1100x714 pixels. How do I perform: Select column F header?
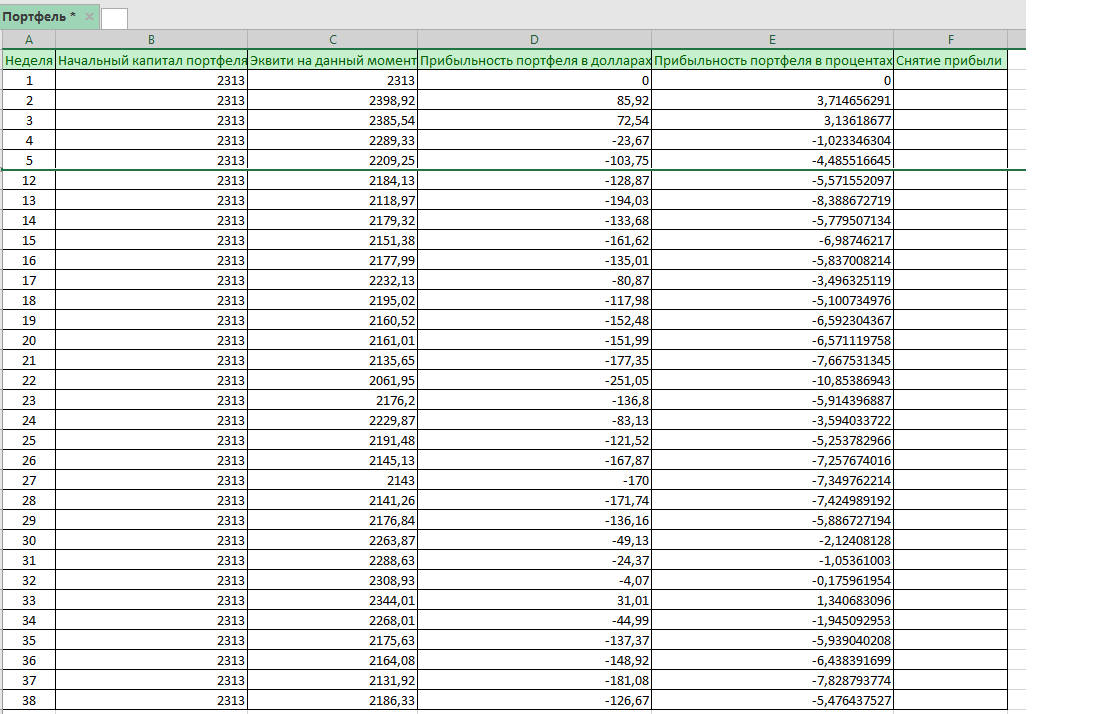pyautogui.click(x=950, y=40)
